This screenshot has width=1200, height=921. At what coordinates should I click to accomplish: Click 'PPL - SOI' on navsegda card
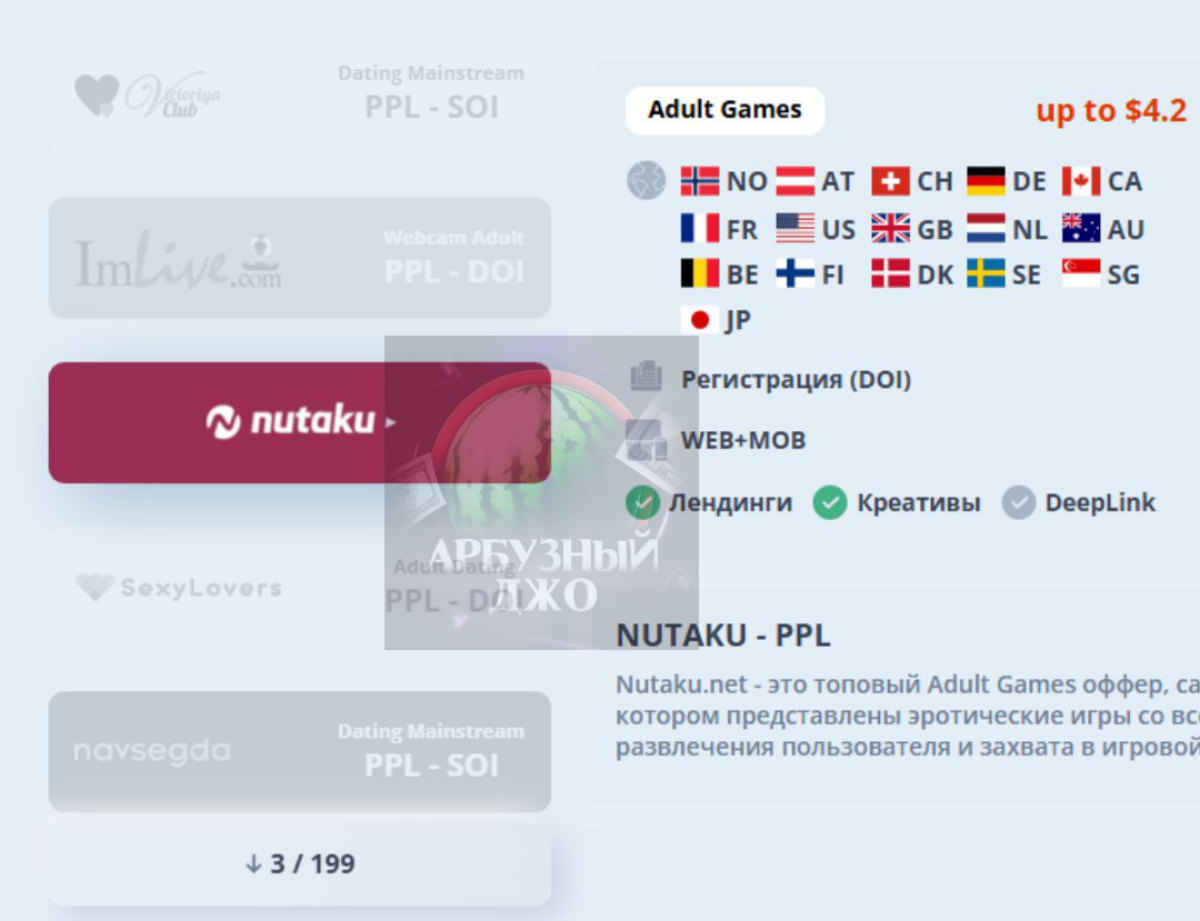click(x=431, y=766)
